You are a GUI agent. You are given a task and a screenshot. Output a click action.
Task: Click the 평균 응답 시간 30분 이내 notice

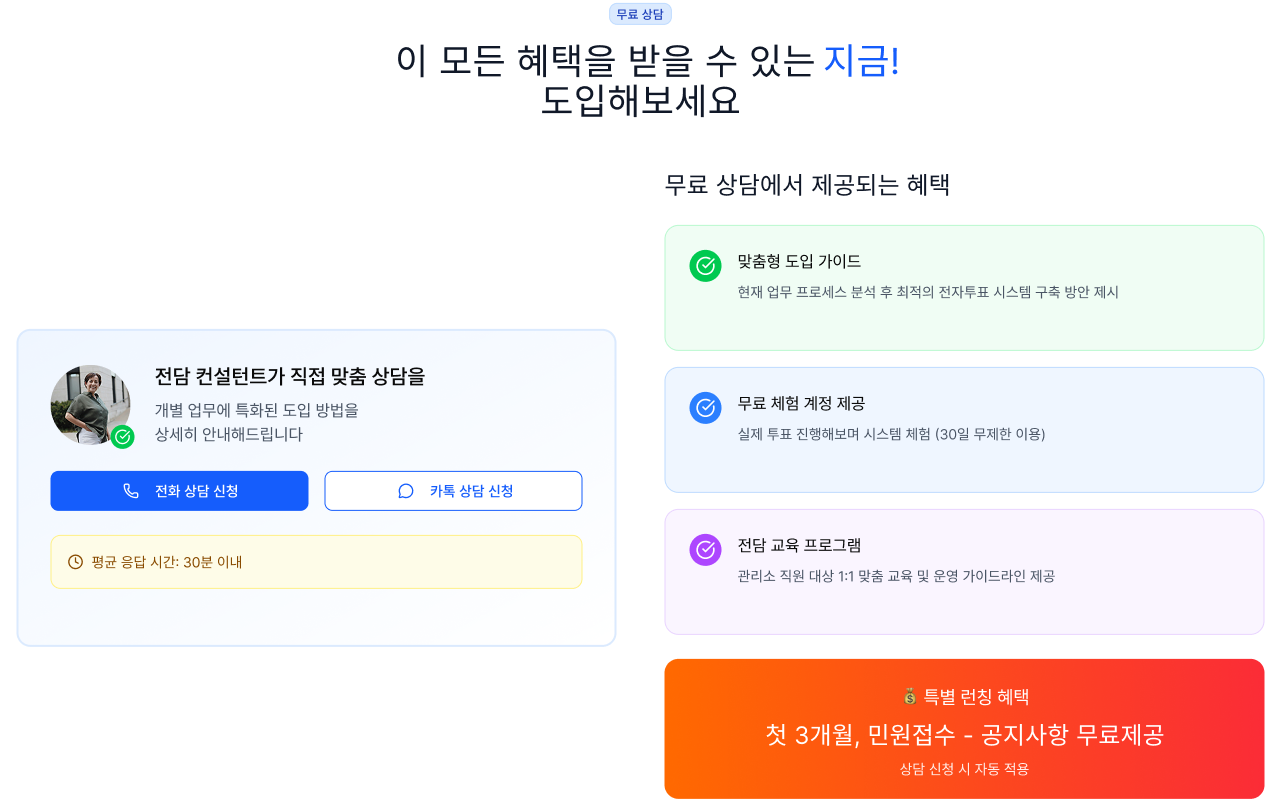[316, 562]
